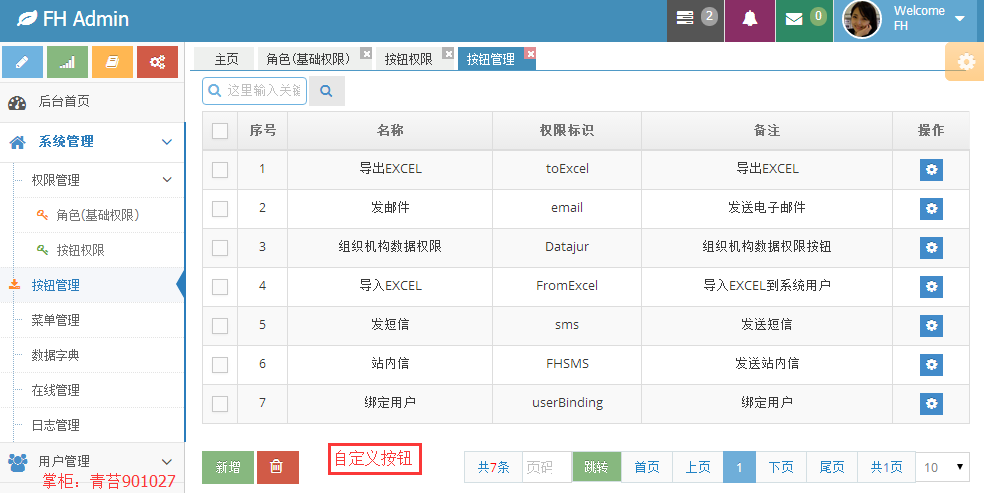This screenshot has width=984, height=493.
Task: Open the page size dropdown showing 10
Action: click(943, 467)
